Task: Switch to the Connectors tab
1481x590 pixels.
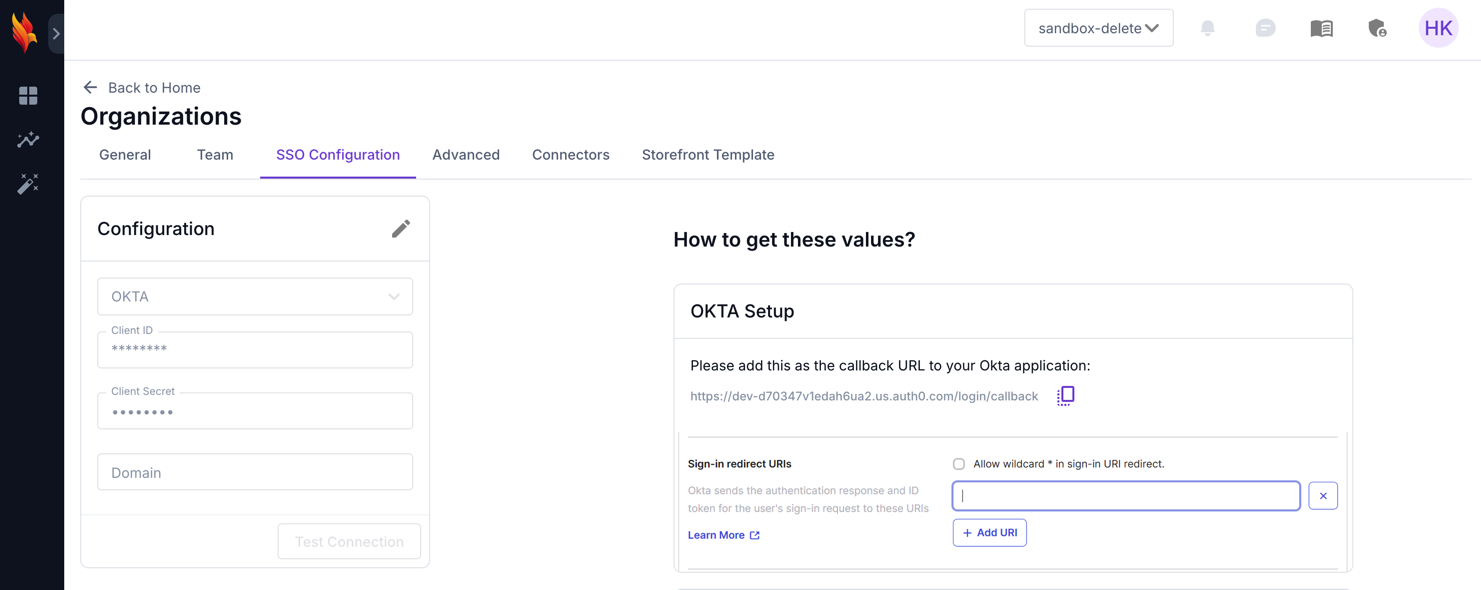Action: (570, 155)
